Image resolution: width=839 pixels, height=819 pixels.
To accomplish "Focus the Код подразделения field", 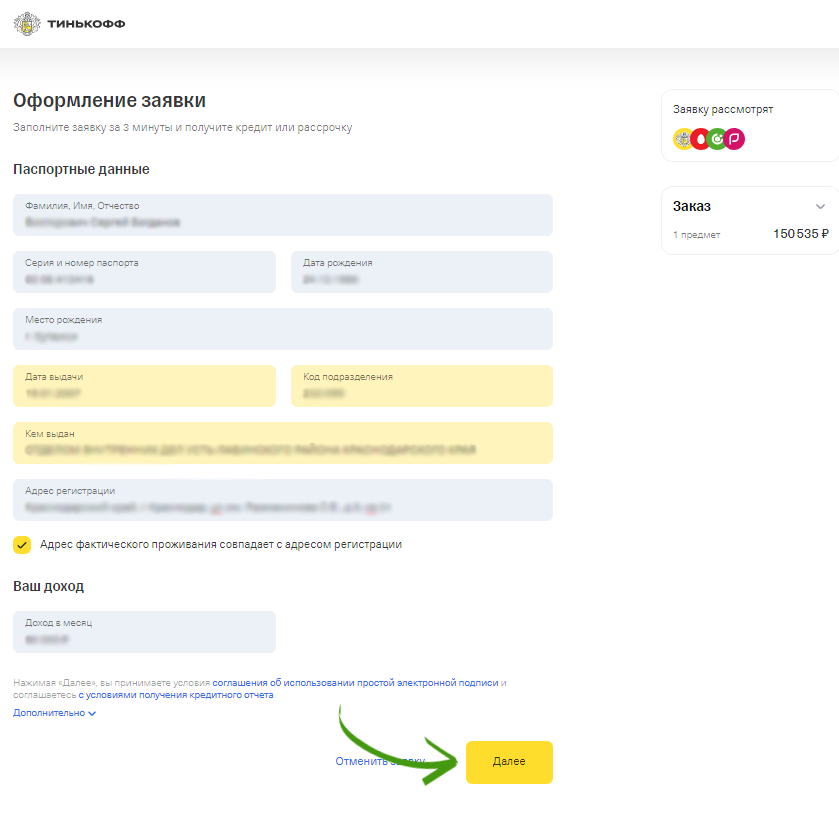I will coord(421,386).
